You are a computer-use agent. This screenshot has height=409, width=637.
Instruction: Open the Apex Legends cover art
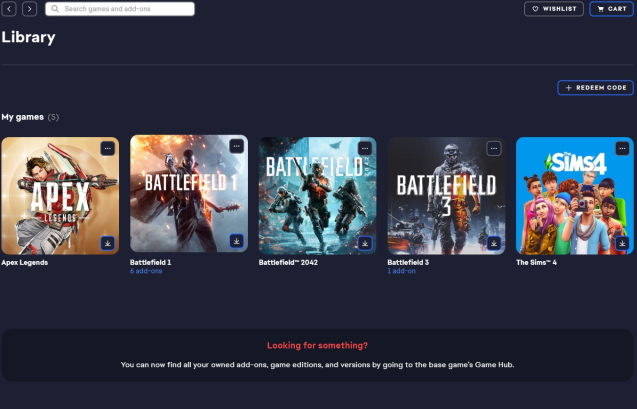(x=60, y=196)
